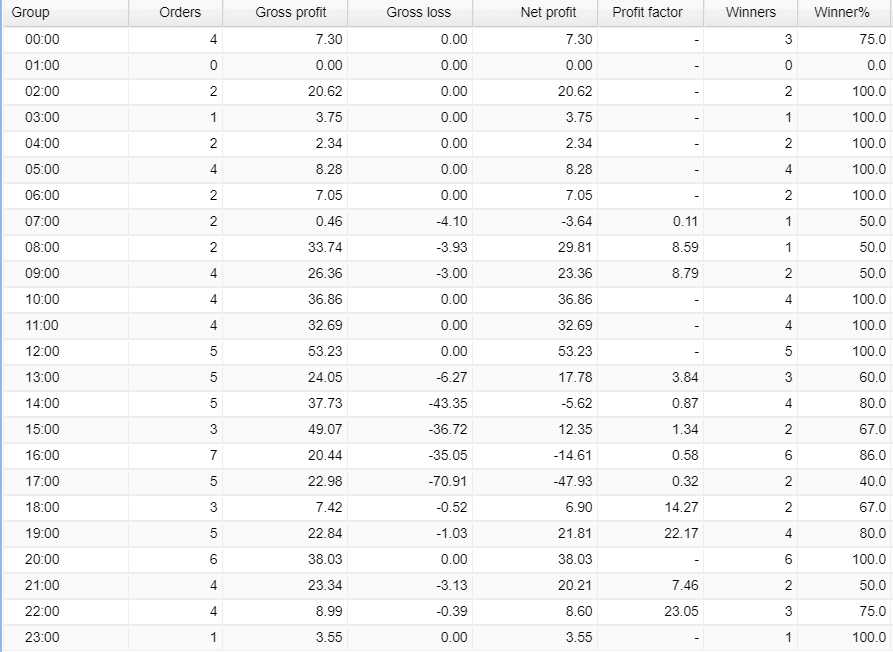
Task: Click the Orders column header
Action: click(180, 13)
